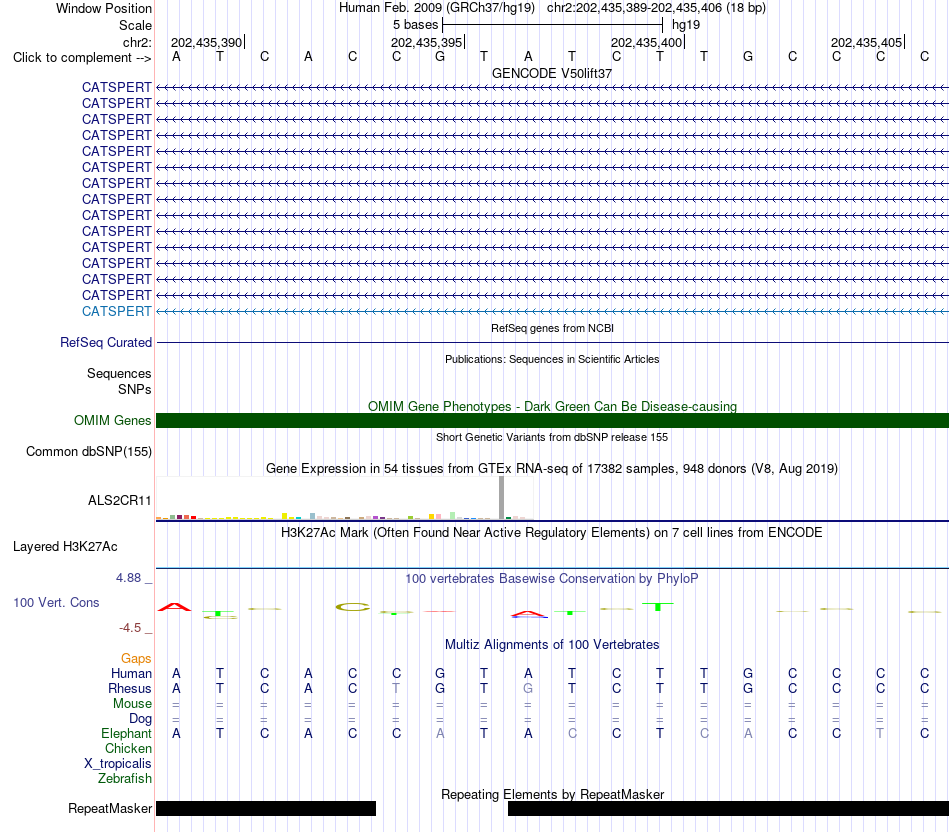950x832 pixels.
Task: Click the Human species label
Action: (x=131, y=674)
